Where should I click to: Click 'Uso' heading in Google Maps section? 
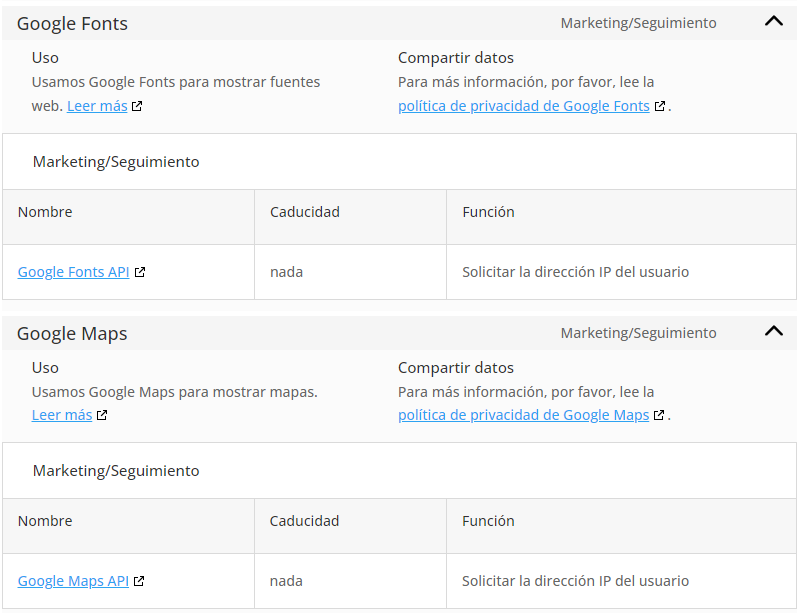pyautogui.click(x=45, y=368)
